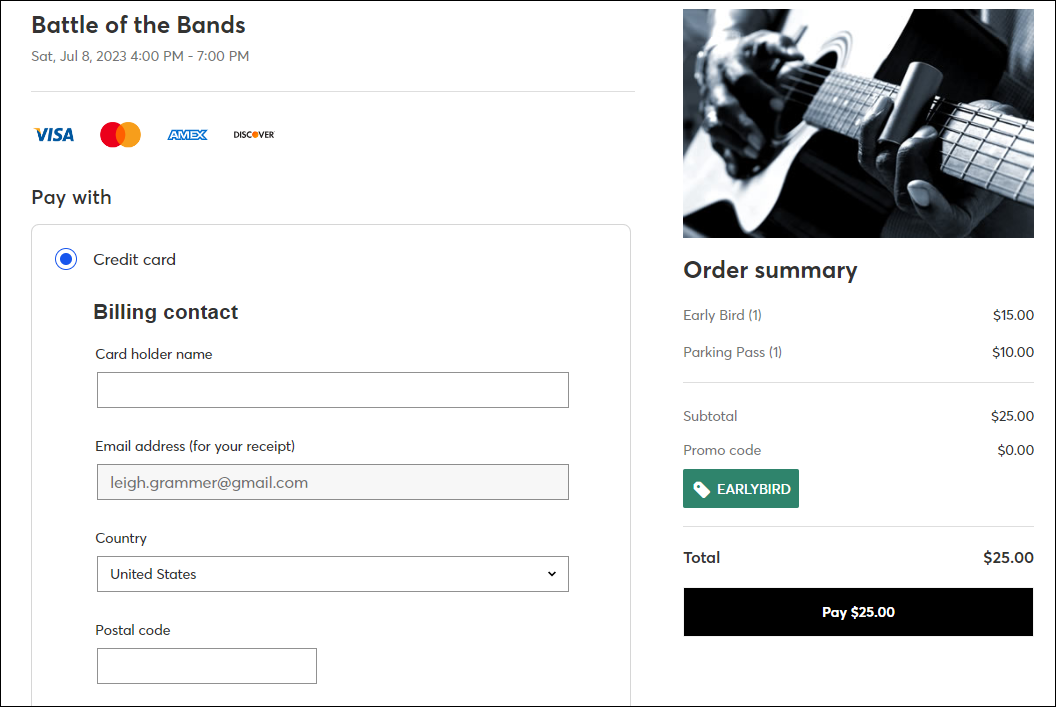Click the Visa card logo
The height and width of the screenshot is (707, 1056).
click(54, 135)
